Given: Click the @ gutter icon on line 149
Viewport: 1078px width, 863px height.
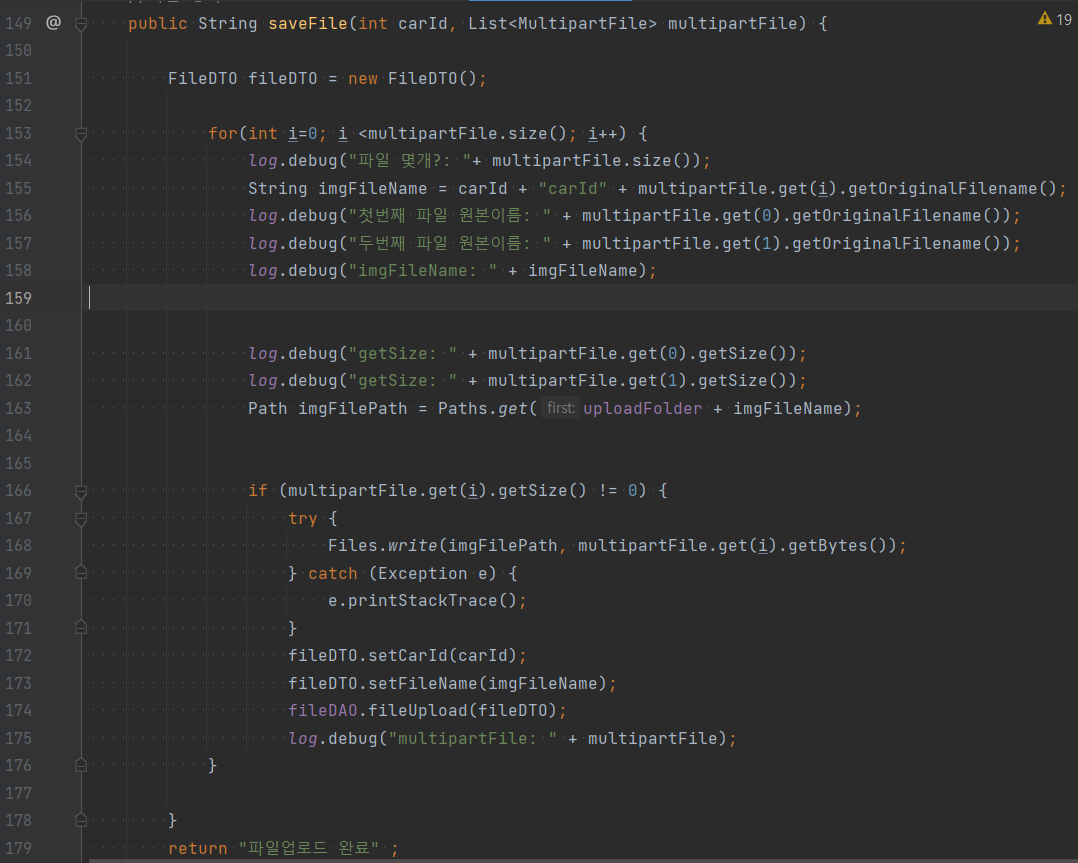Looking at the screenshot, I should [54, 23].
